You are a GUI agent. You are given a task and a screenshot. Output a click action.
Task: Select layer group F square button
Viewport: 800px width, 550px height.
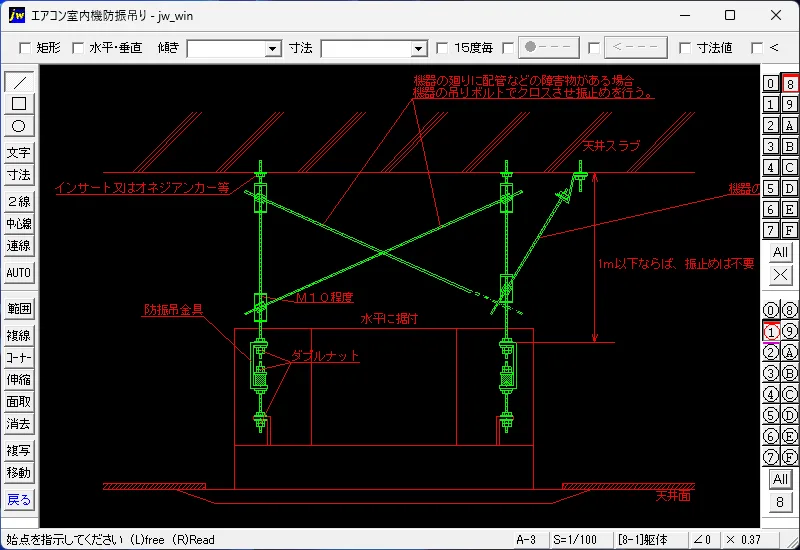tap(790, 230)
